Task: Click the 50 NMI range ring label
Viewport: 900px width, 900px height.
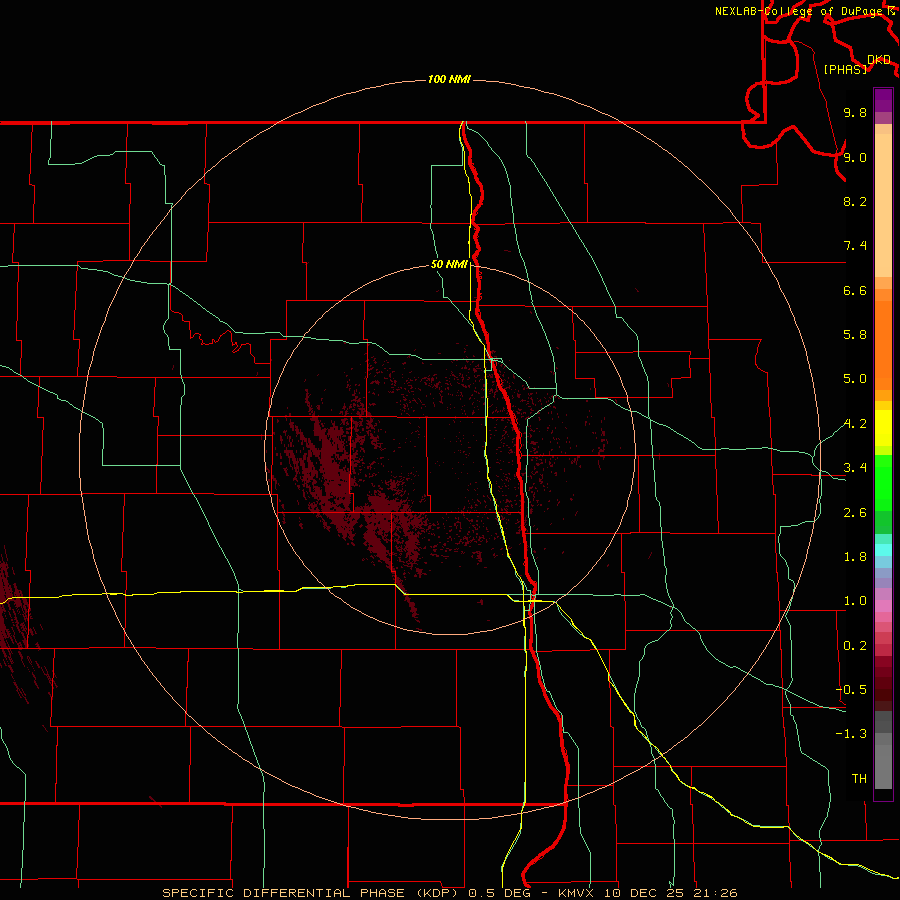Action: 449,264
